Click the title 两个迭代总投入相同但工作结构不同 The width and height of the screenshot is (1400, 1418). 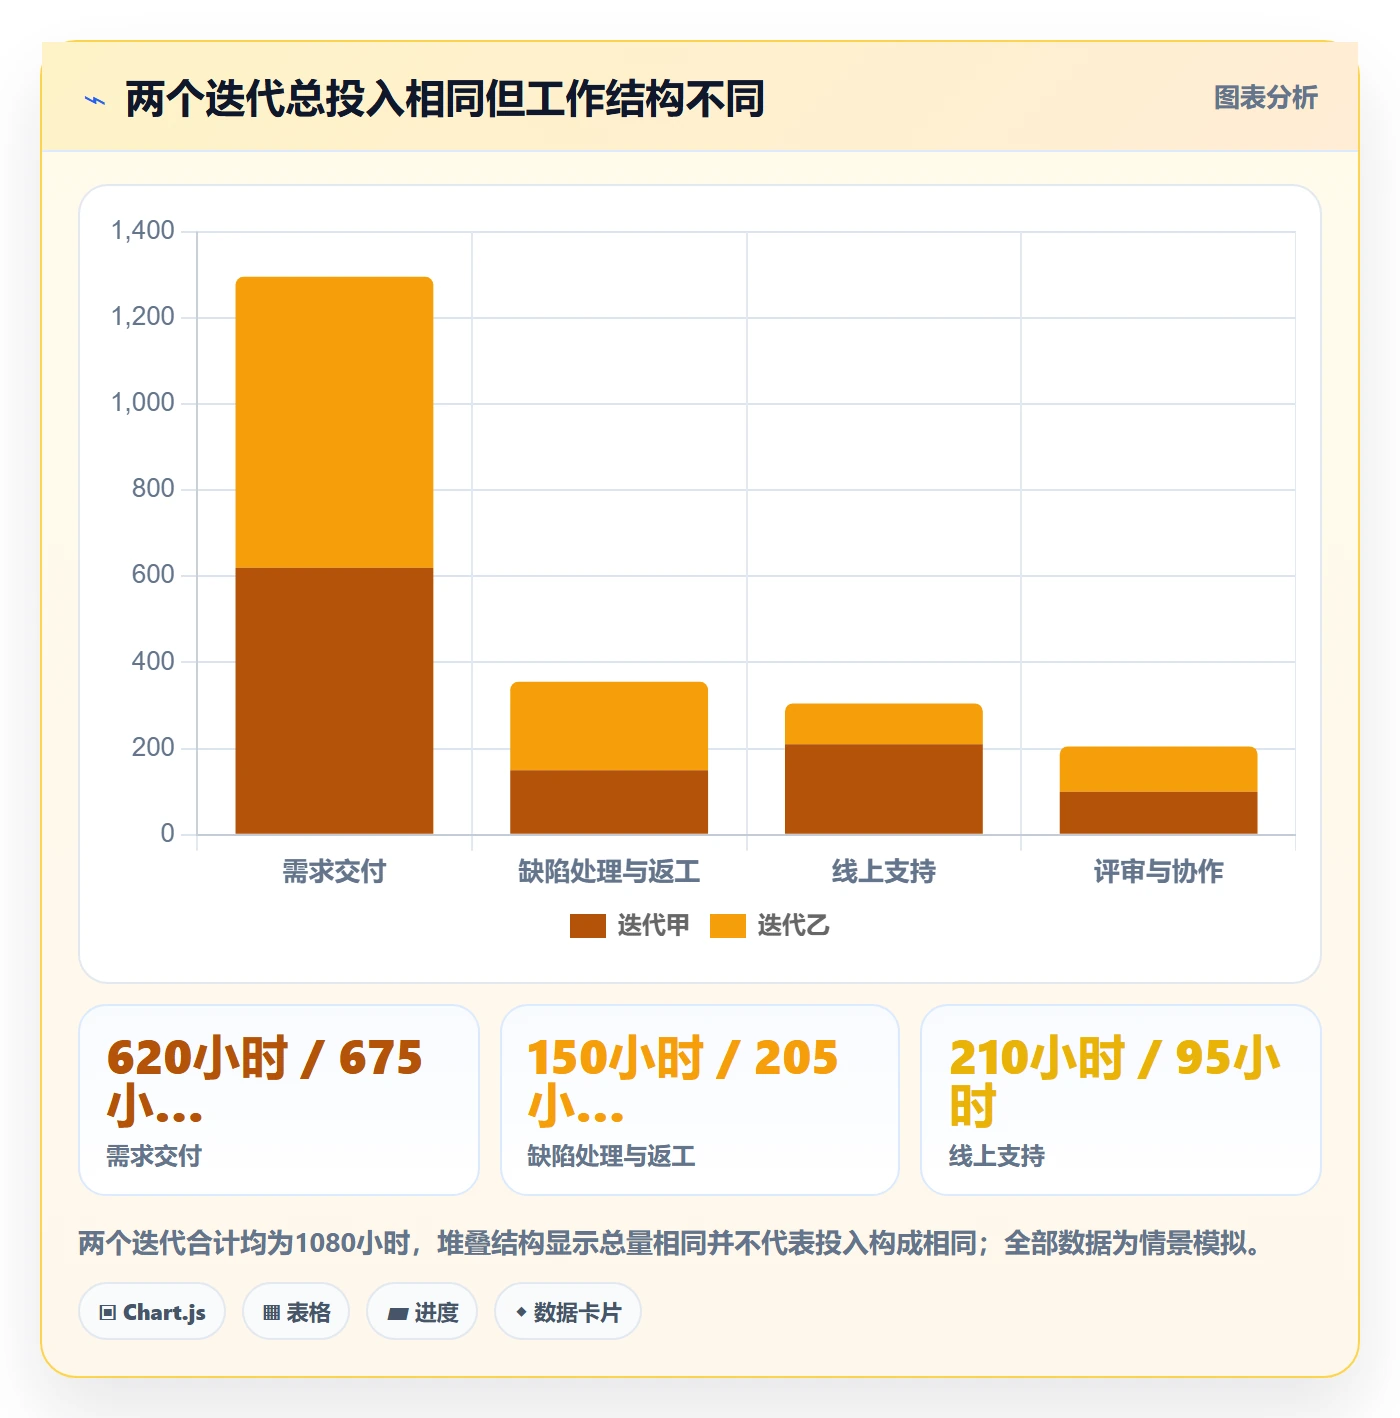click(x=445, y=99)
